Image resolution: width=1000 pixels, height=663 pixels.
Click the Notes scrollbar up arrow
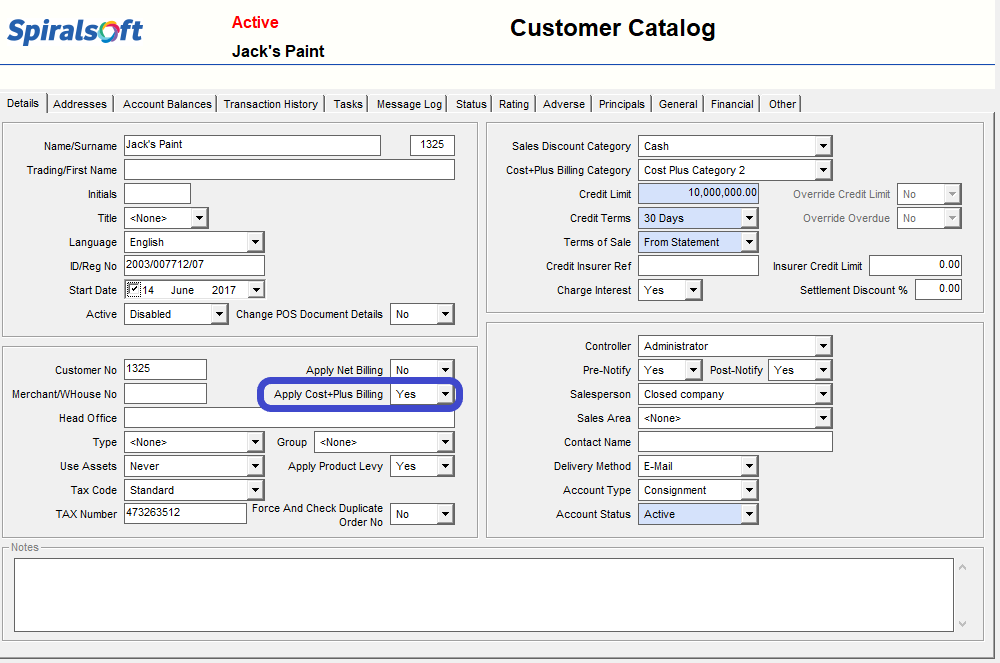point(962,567)
